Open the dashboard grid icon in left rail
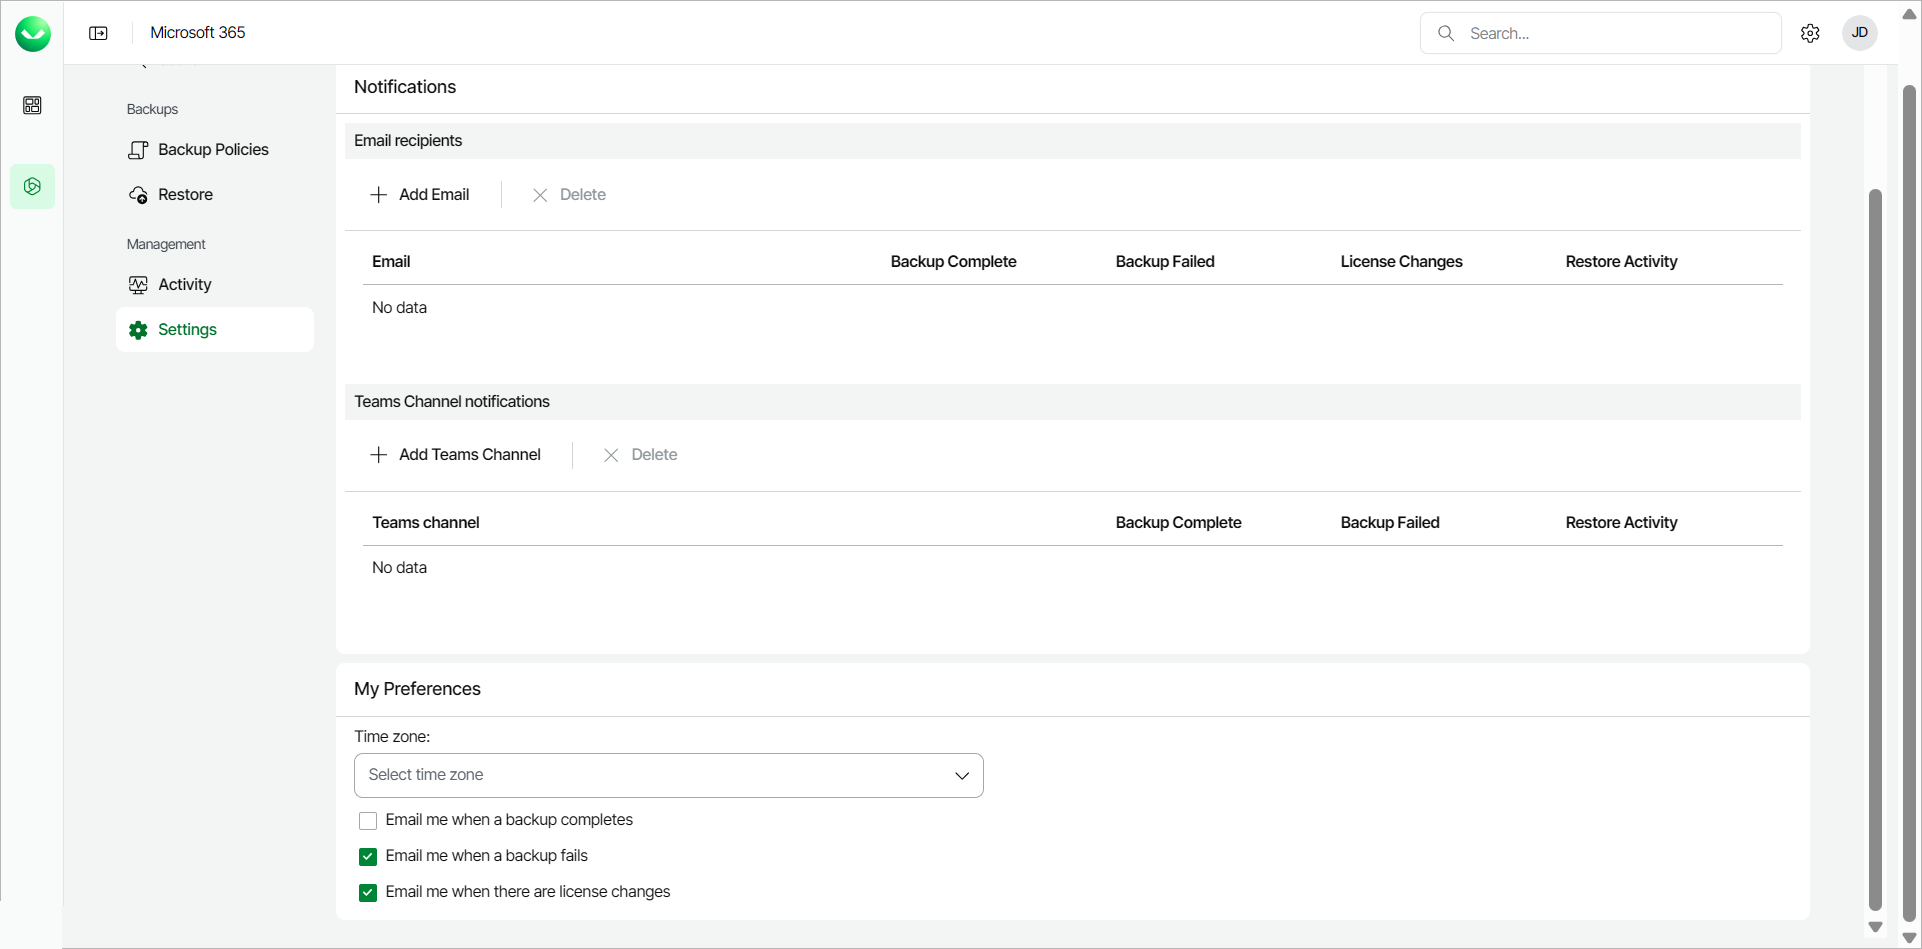 tap(32, 105)
